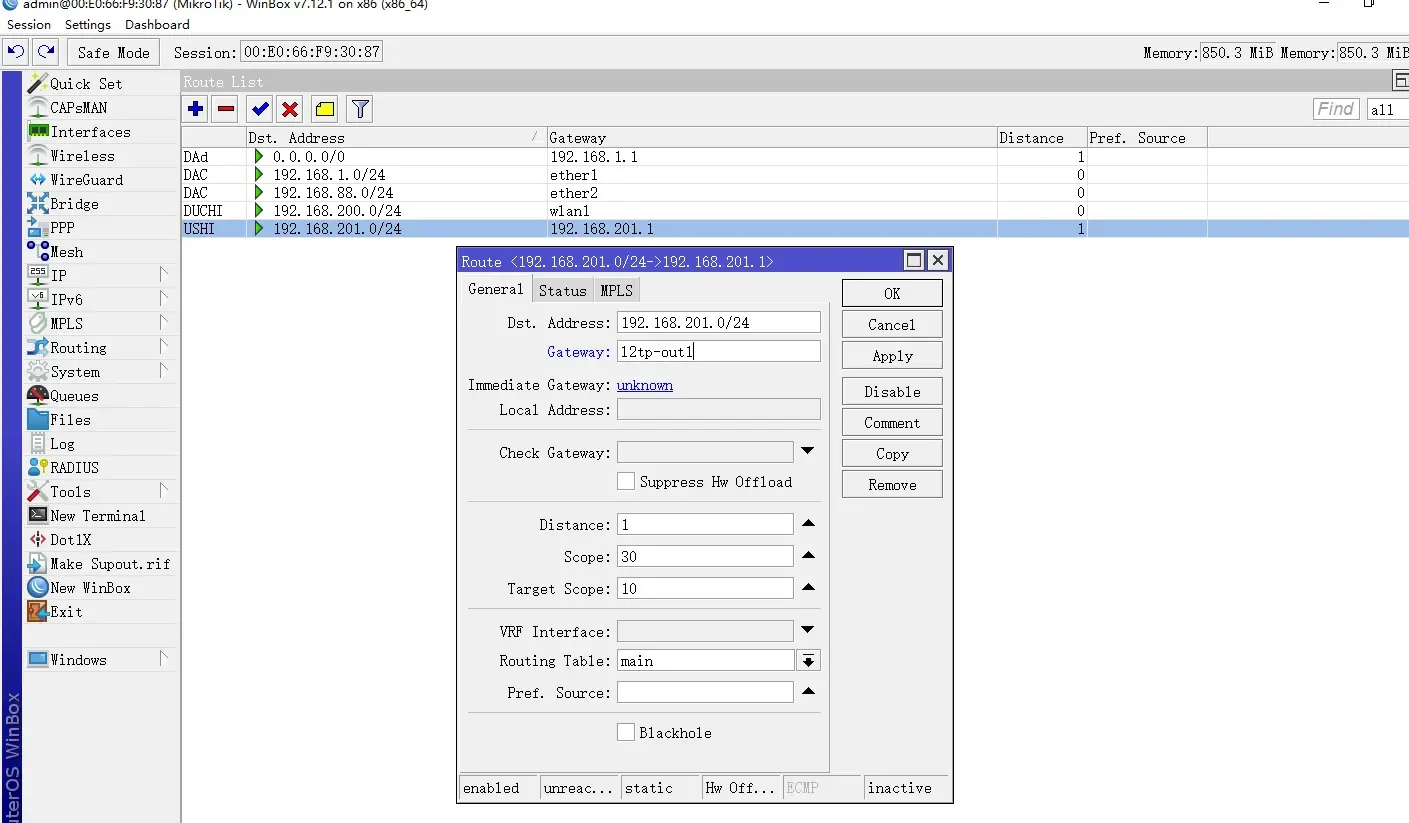Toggle Suppress Hw Offload checkbox
This screenshot has width=1409, height=823.
pyautogui.click(x=626, y=481)
